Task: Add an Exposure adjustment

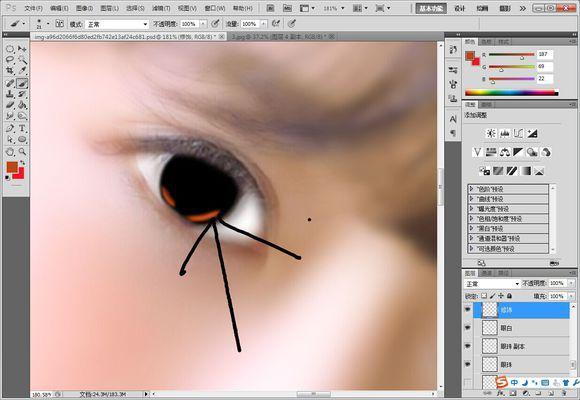Action: 532,134
